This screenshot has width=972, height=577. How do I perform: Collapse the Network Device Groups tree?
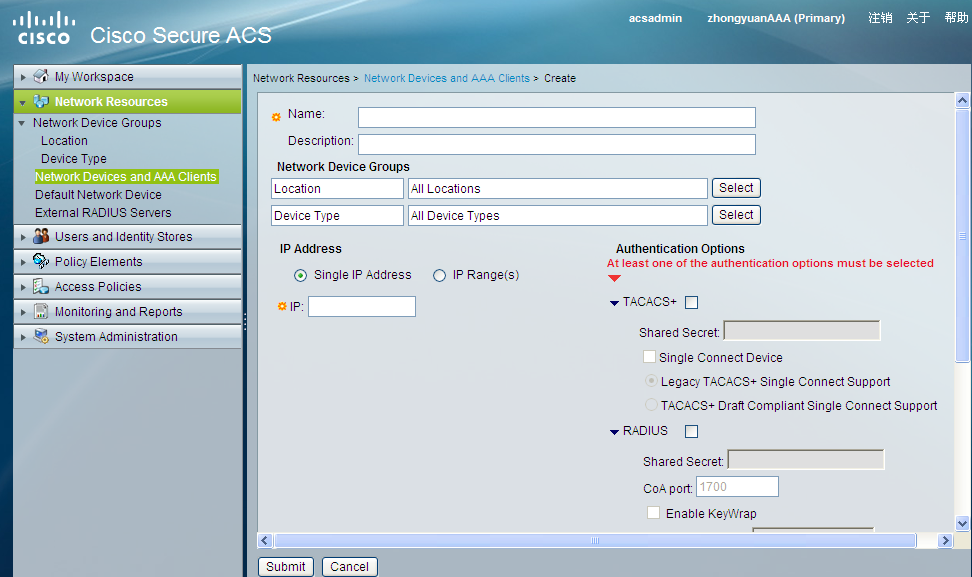22,123
